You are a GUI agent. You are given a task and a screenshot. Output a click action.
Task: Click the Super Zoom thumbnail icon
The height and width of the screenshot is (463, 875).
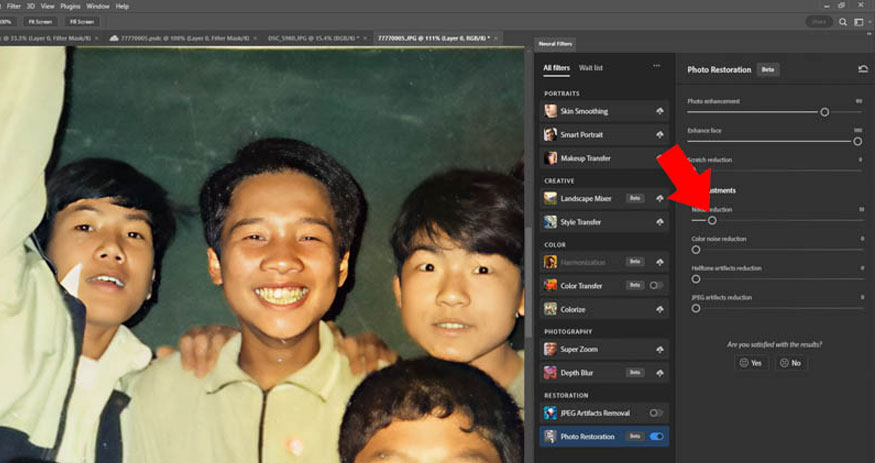pos(551,349)
